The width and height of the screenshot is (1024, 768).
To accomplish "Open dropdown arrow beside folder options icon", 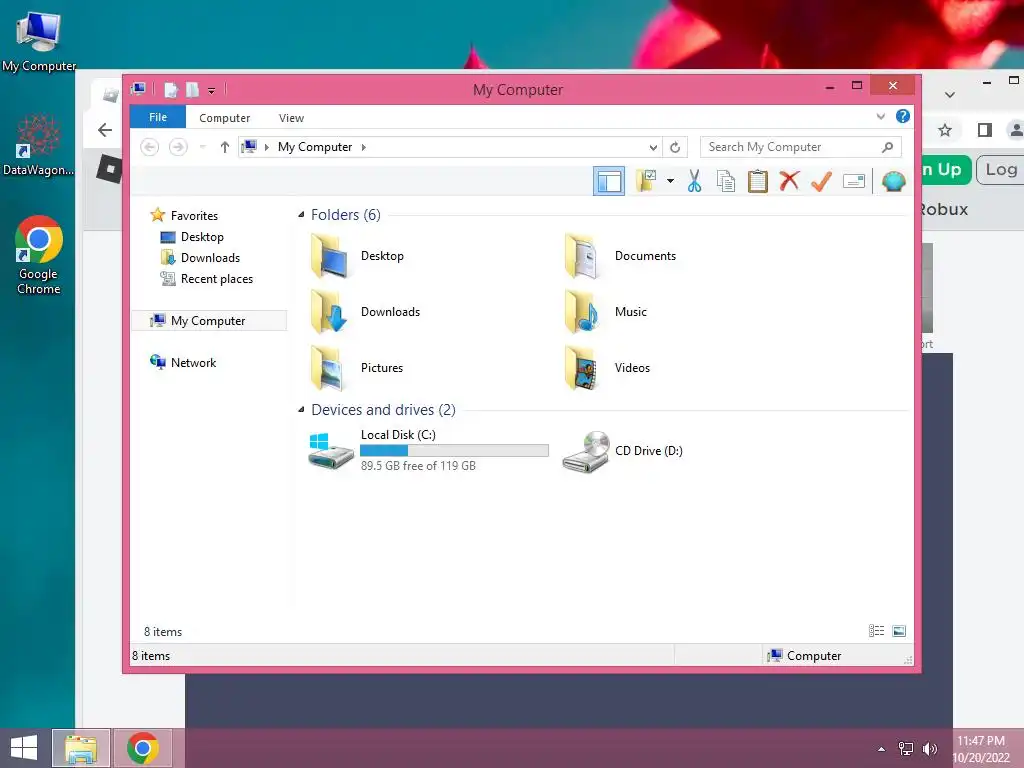I will (670, 181).
